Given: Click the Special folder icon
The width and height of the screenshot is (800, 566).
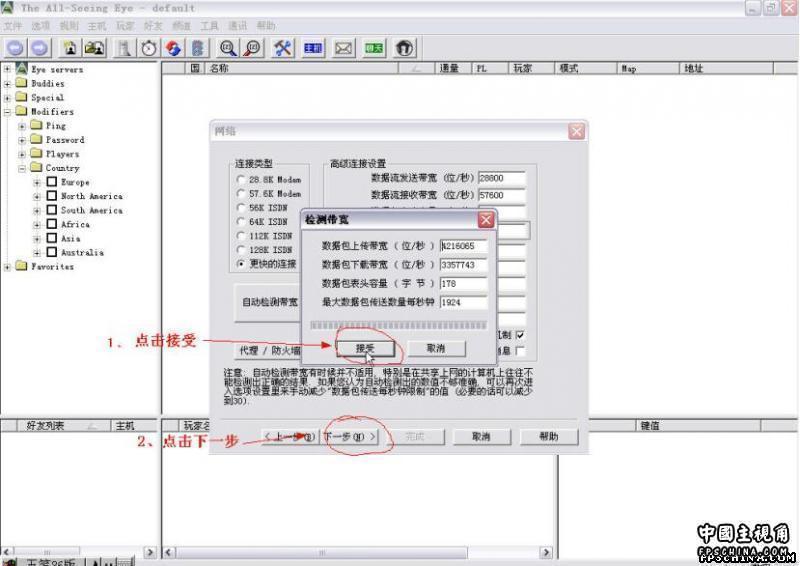Looking at the screenshot, I should 21,97.
